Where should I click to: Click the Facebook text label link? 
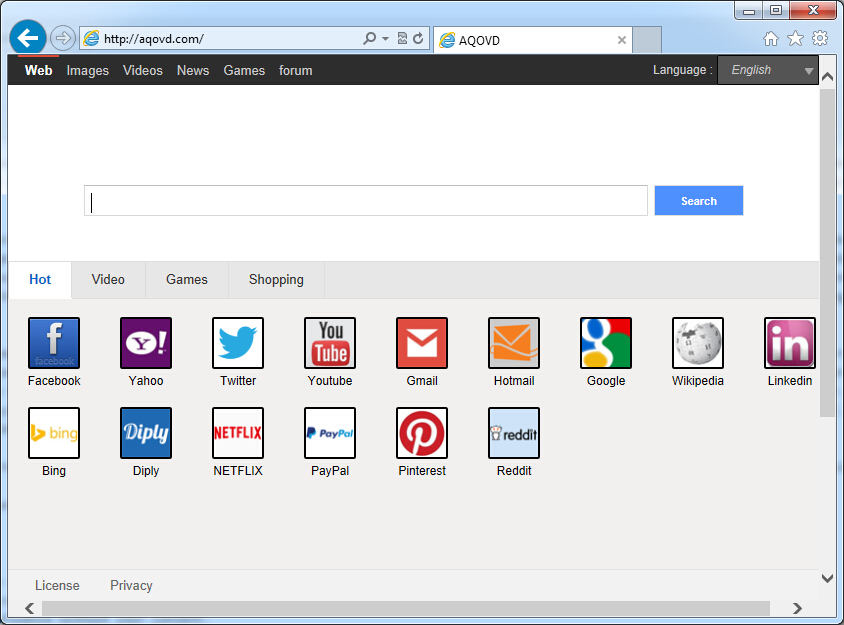(54, 381)
